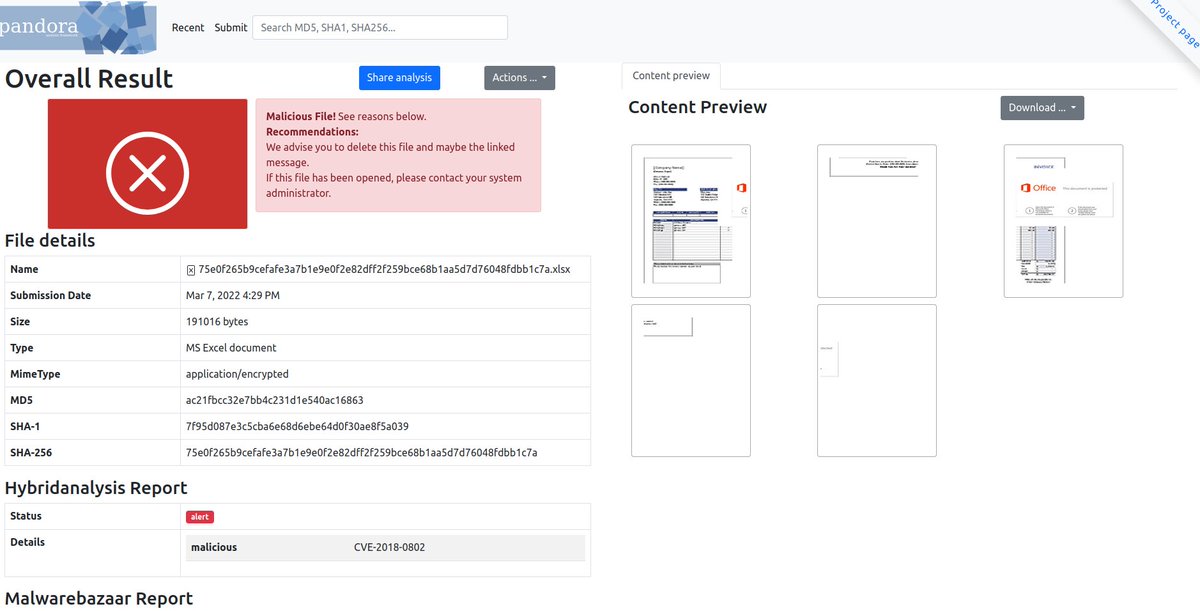Click the Overall Result heading
Screen dimensions: 1200x611
point(89,79)
